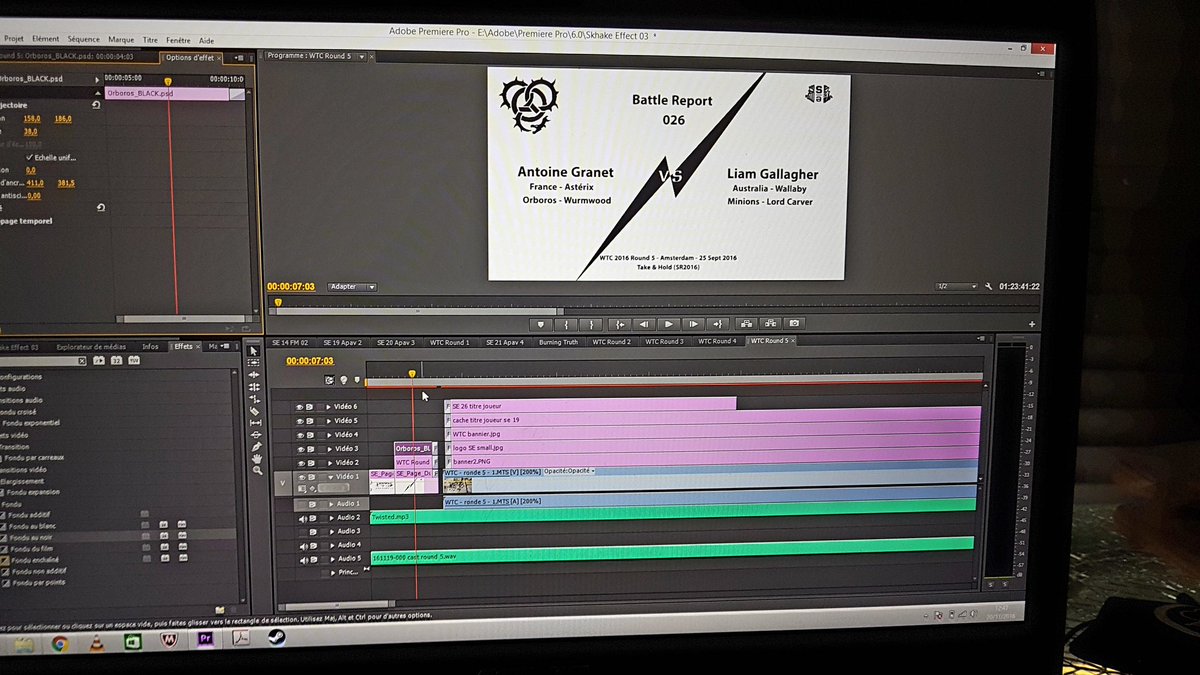The image size is (1200, 675).
Task: Mark Out point in Program monitor
Action: tap(591, 324)
